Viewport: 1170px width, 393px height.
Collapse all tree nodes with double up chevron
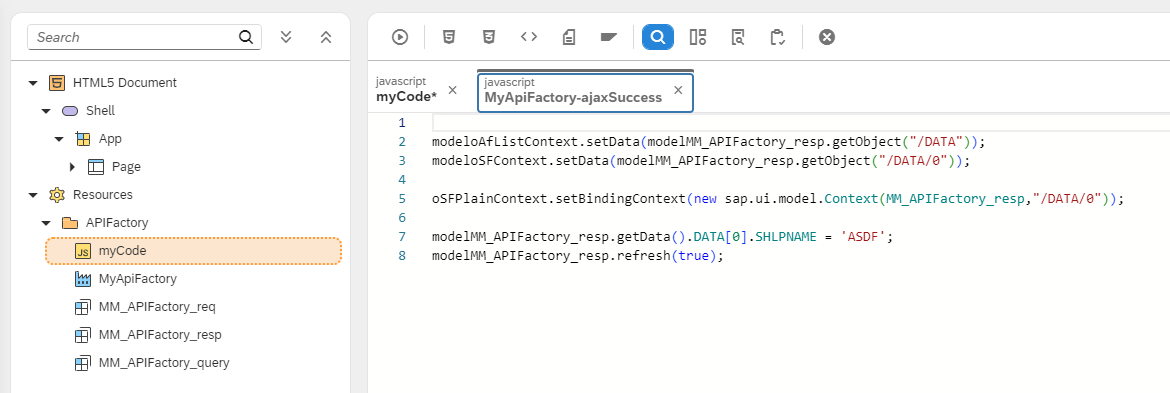(x=325, y=37)
